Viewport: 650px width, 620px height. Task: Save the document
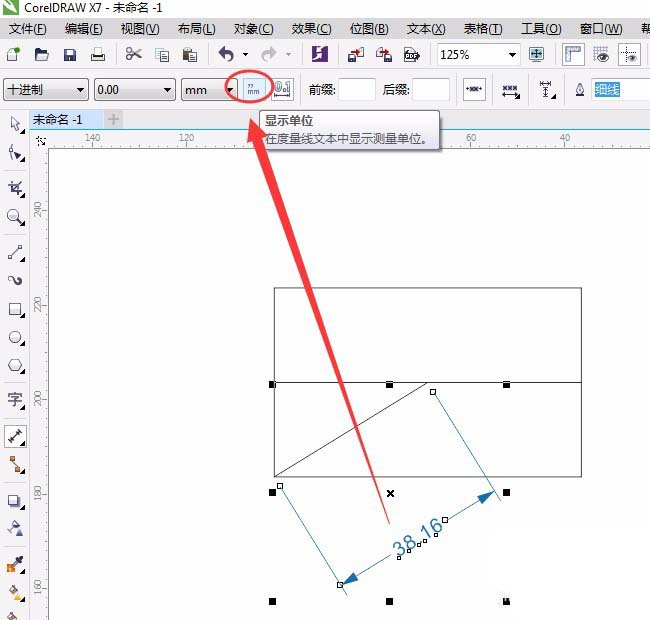[70, 54]
